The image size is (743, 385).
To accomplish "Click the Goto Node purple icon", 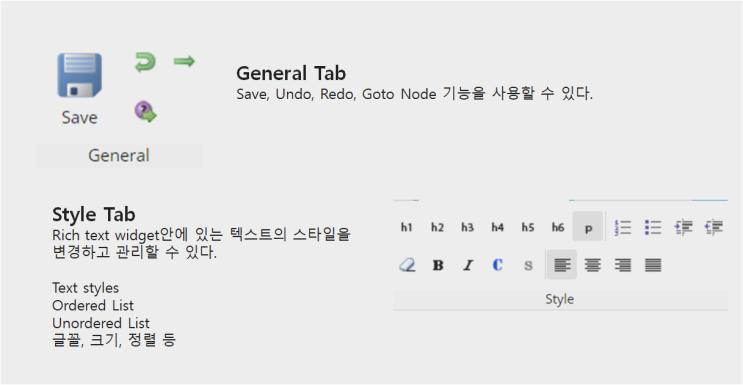I will [x=145, y=112].
